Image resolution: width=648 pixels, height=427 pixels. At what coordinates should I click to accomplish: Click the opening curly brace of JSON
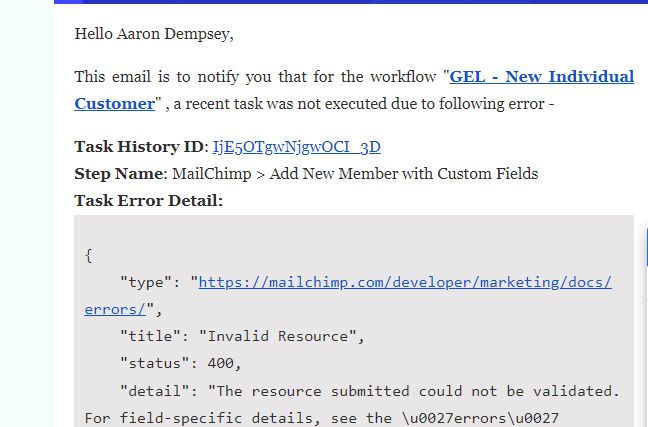pyautogui.click(x=88, y=255)
